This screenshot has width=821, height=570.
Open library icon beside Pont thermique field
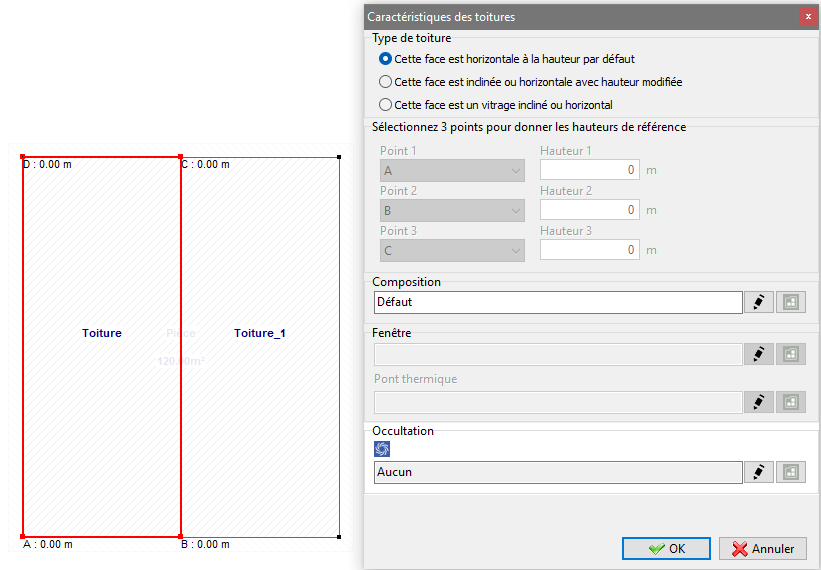pos(791,402)
